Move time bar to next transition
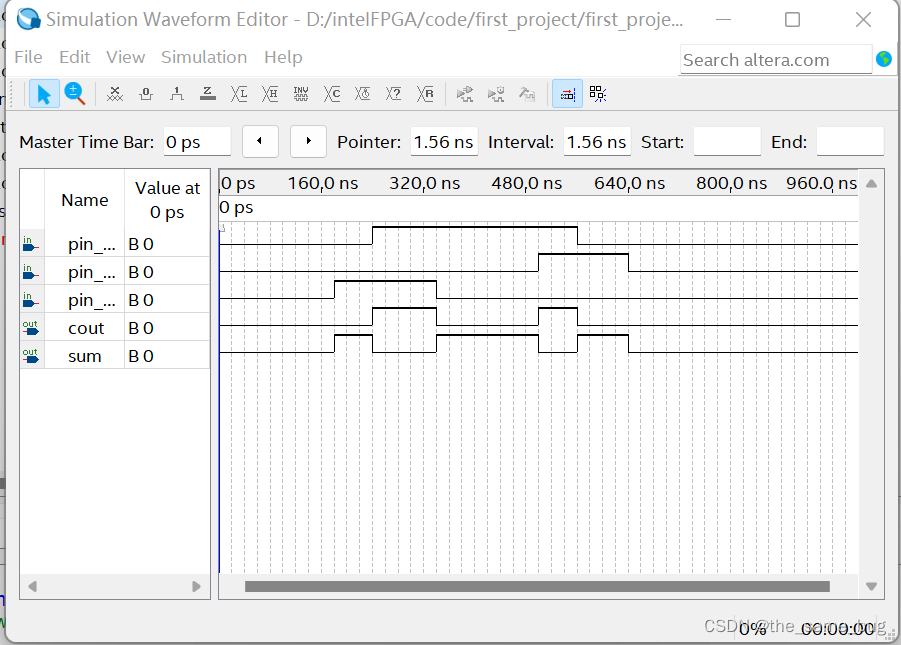The width and height of the screenshot is (901, 645). [x=308, y=141]
